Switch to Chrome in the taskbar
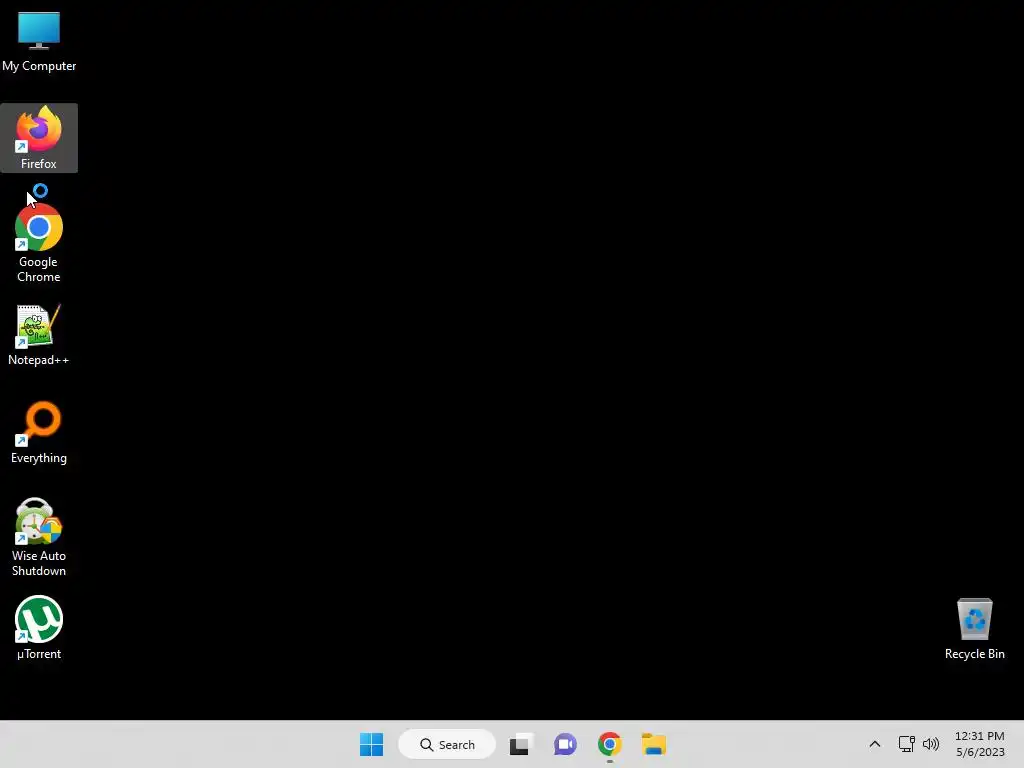 [x=609, y=744]
